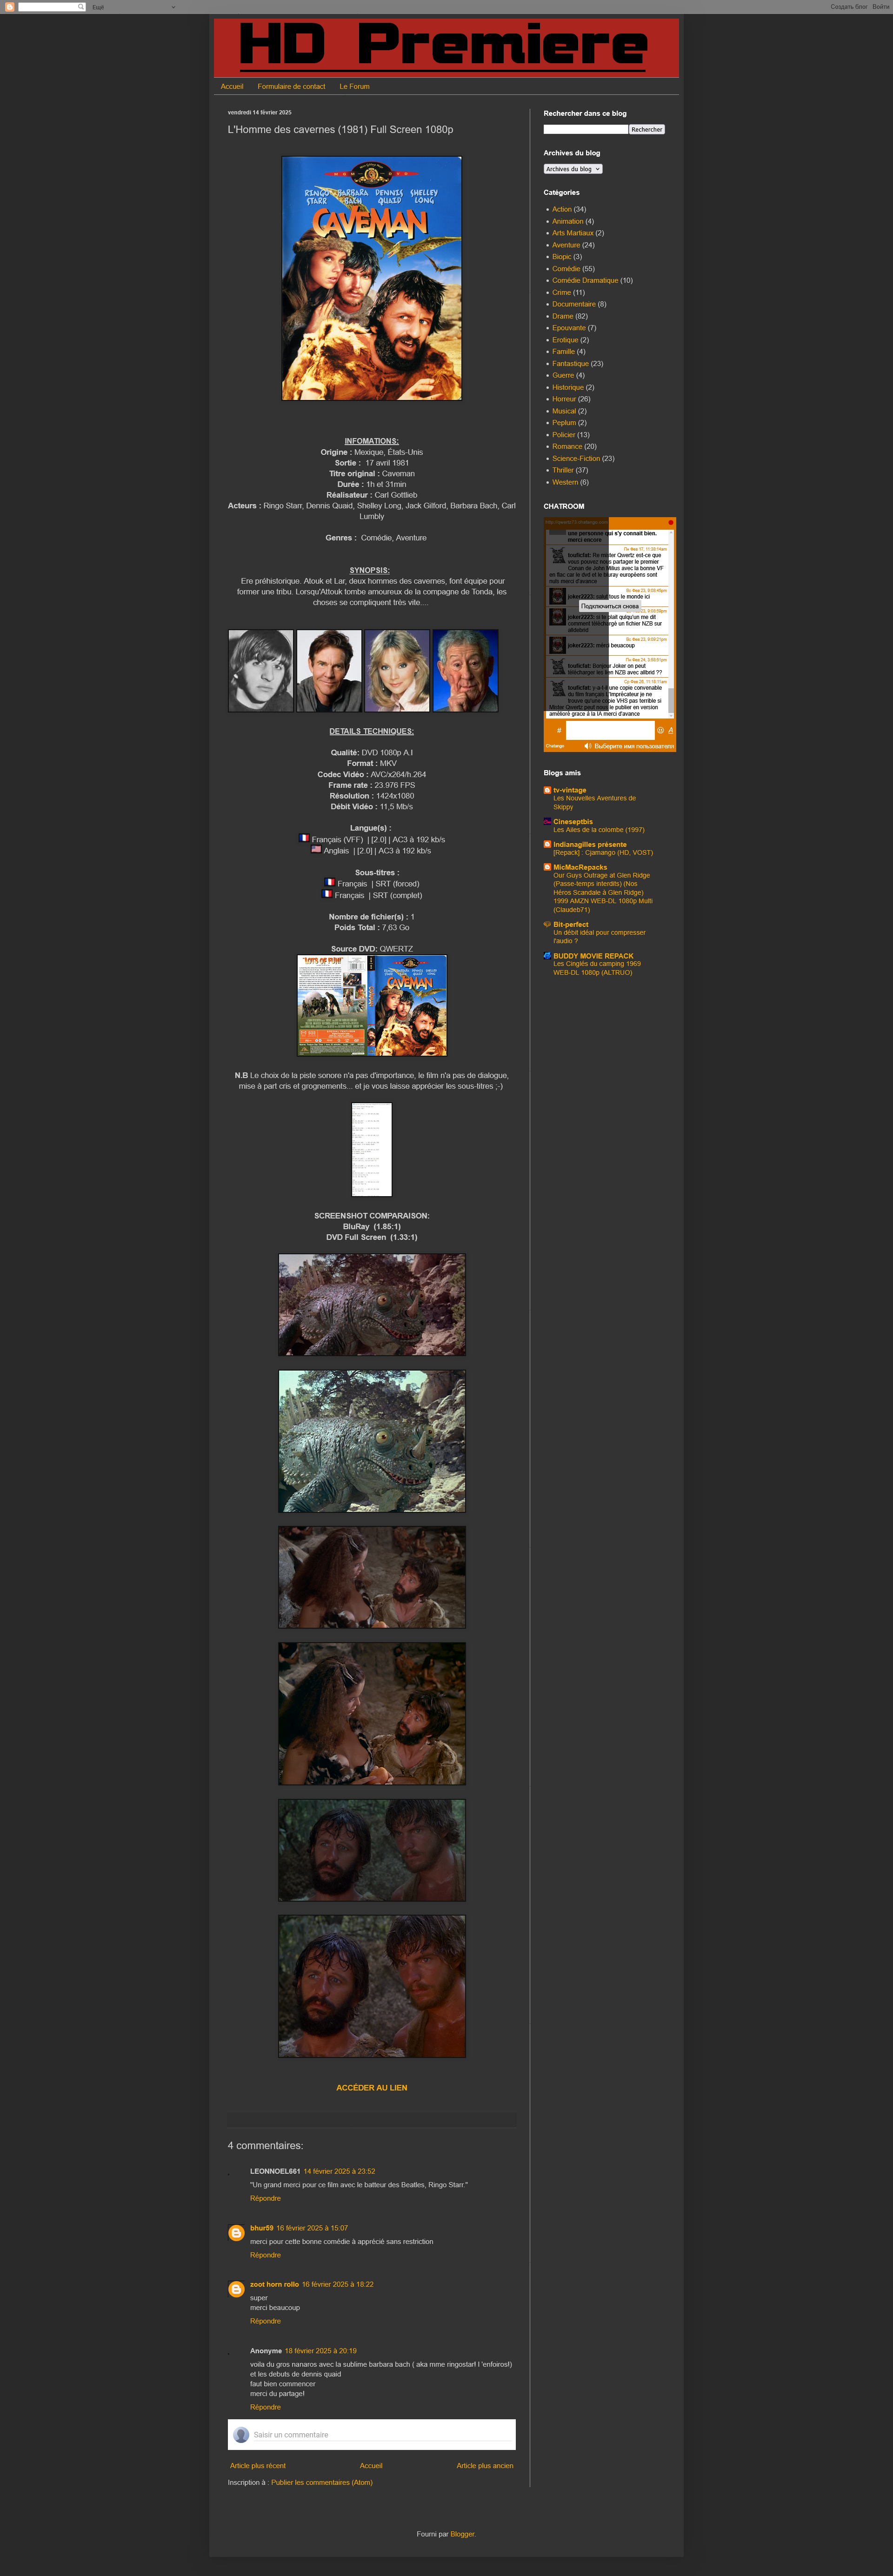The image size is (893, 2576).
Task: Click Répondre under Anonyme's comment
Action: (x=265, y=2407)
